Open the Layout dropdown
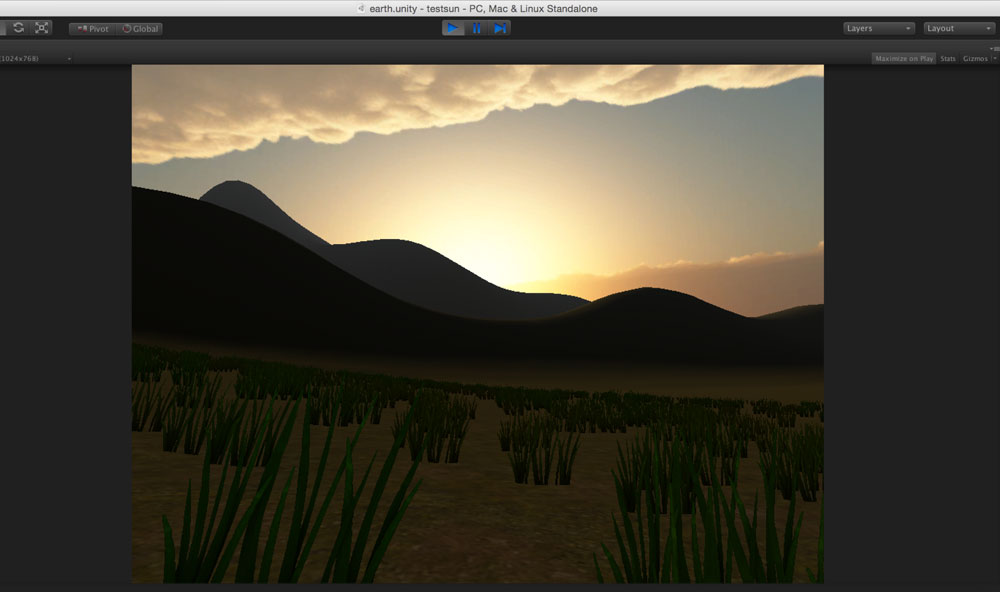 959,29
